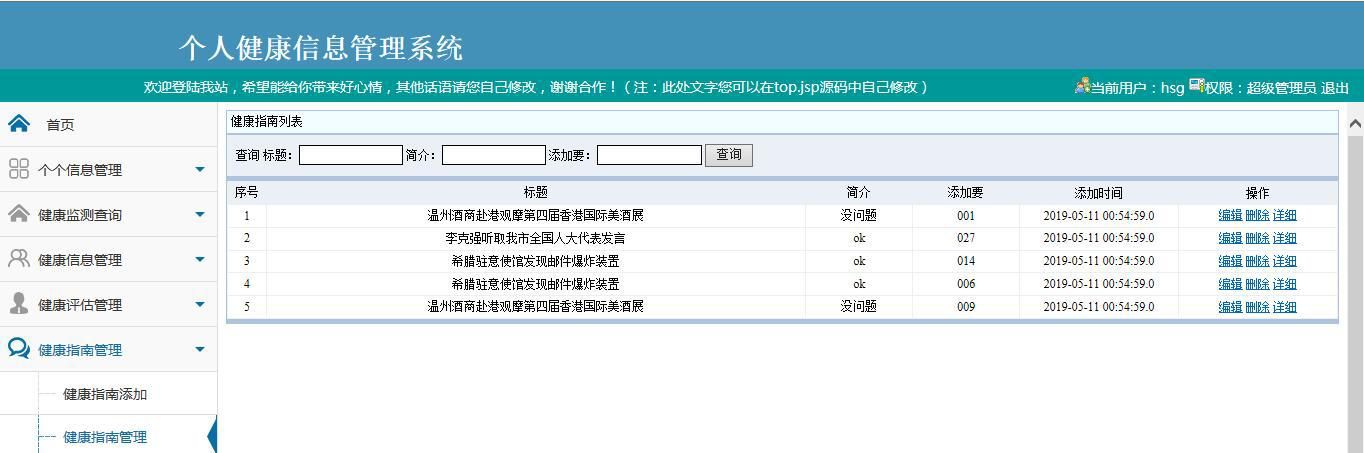Click 详细 for row 1
Image resolution: width=1364 pixels, height=453 pixels.
coord(1284,215)
